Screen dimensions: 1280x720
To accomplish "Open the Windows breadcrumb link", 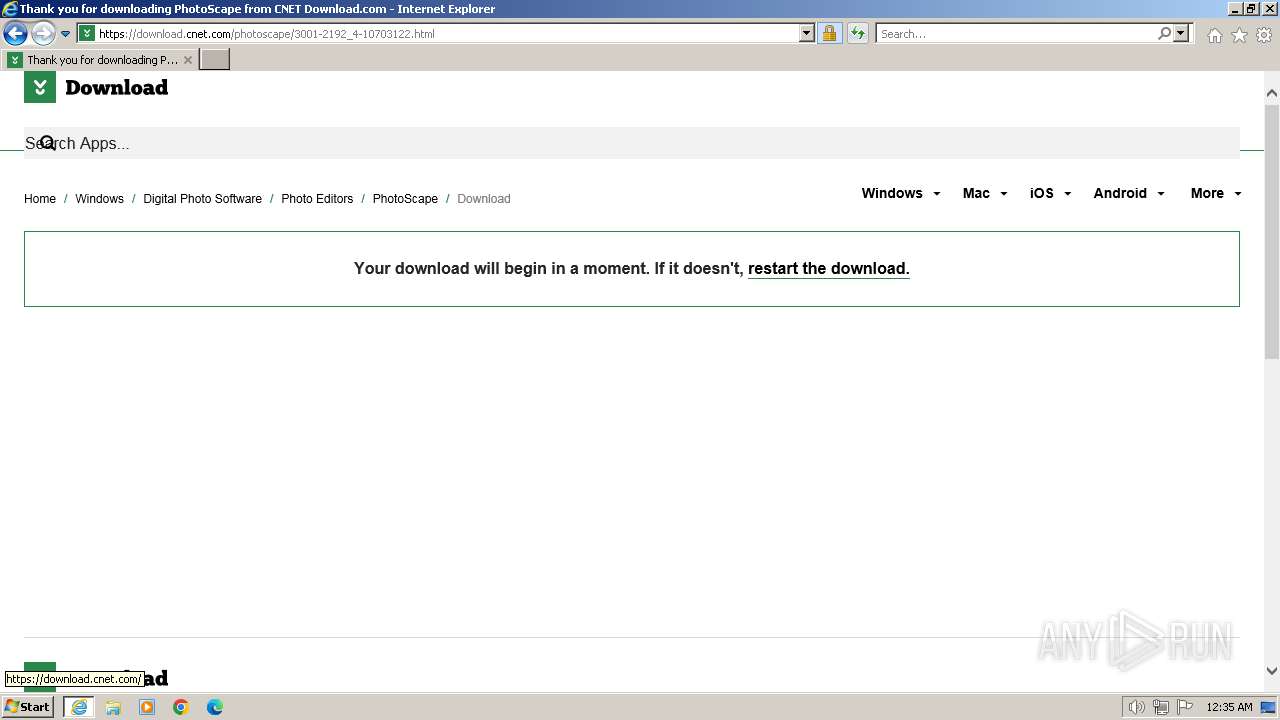I will click(x=99, y=199).
